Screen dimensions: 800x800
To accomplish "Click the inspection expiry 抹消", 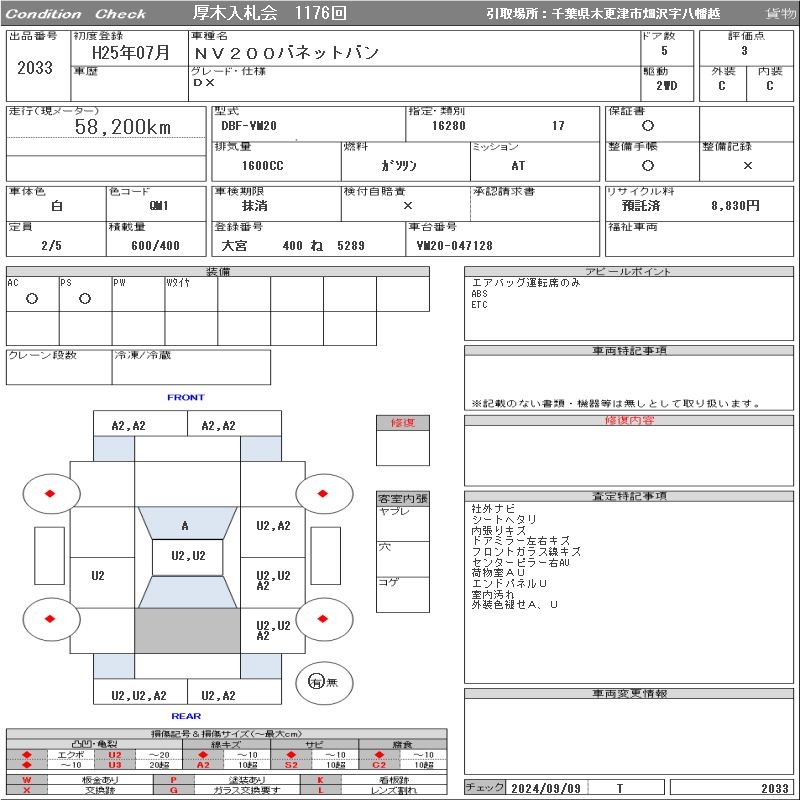I will [255, 206].
